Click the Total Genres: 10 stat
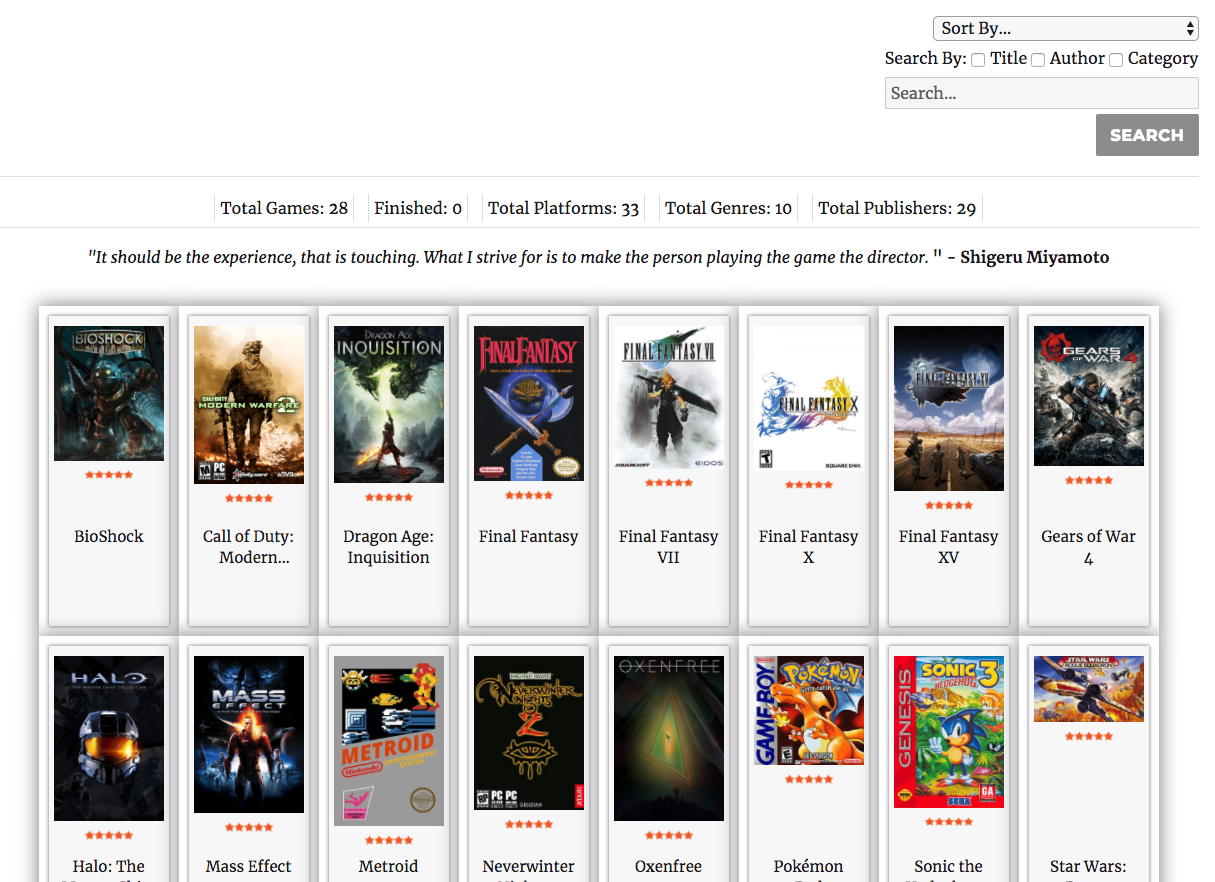Viewport: 1215px width, 882px height. pos(728,208)
